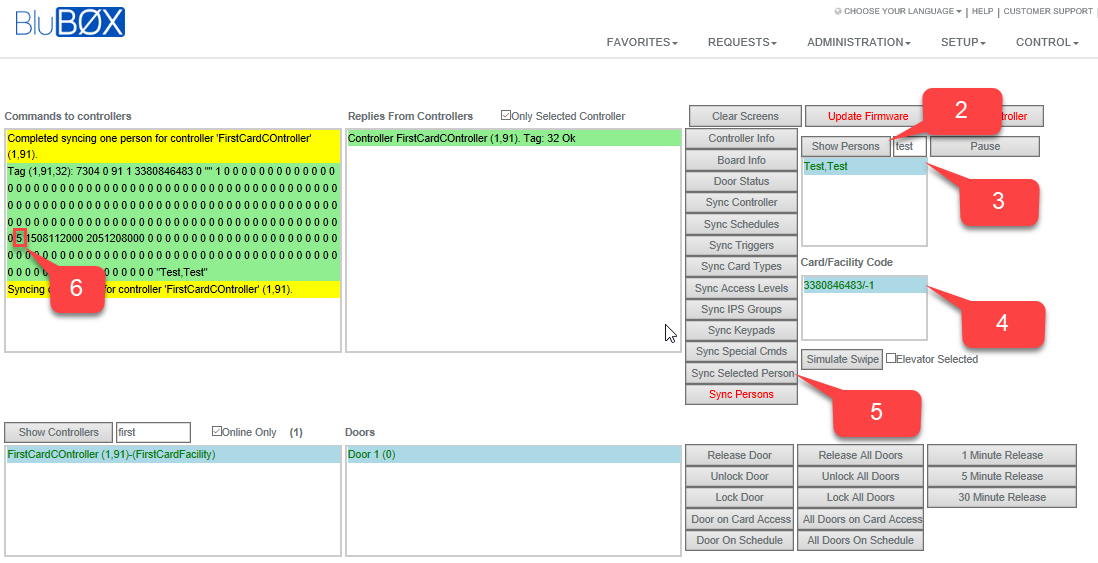Screen dimensions: 1098x563
Task: Open the Administration menu
Action: 858,43
